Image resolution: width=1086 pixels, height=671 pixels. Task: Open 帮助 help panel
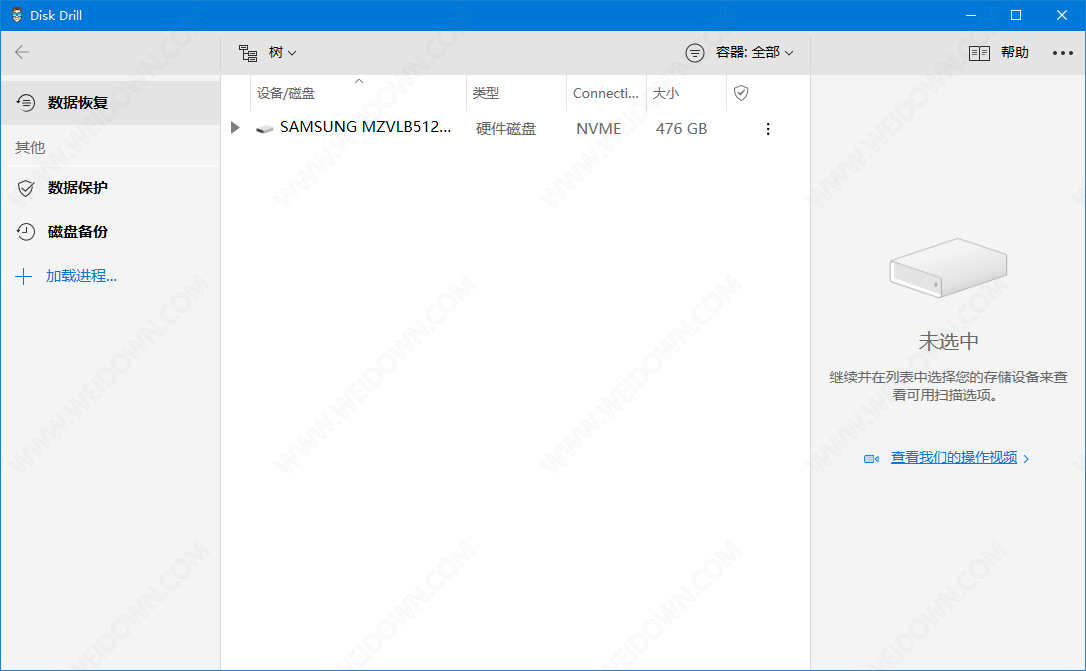(1014, 53)
